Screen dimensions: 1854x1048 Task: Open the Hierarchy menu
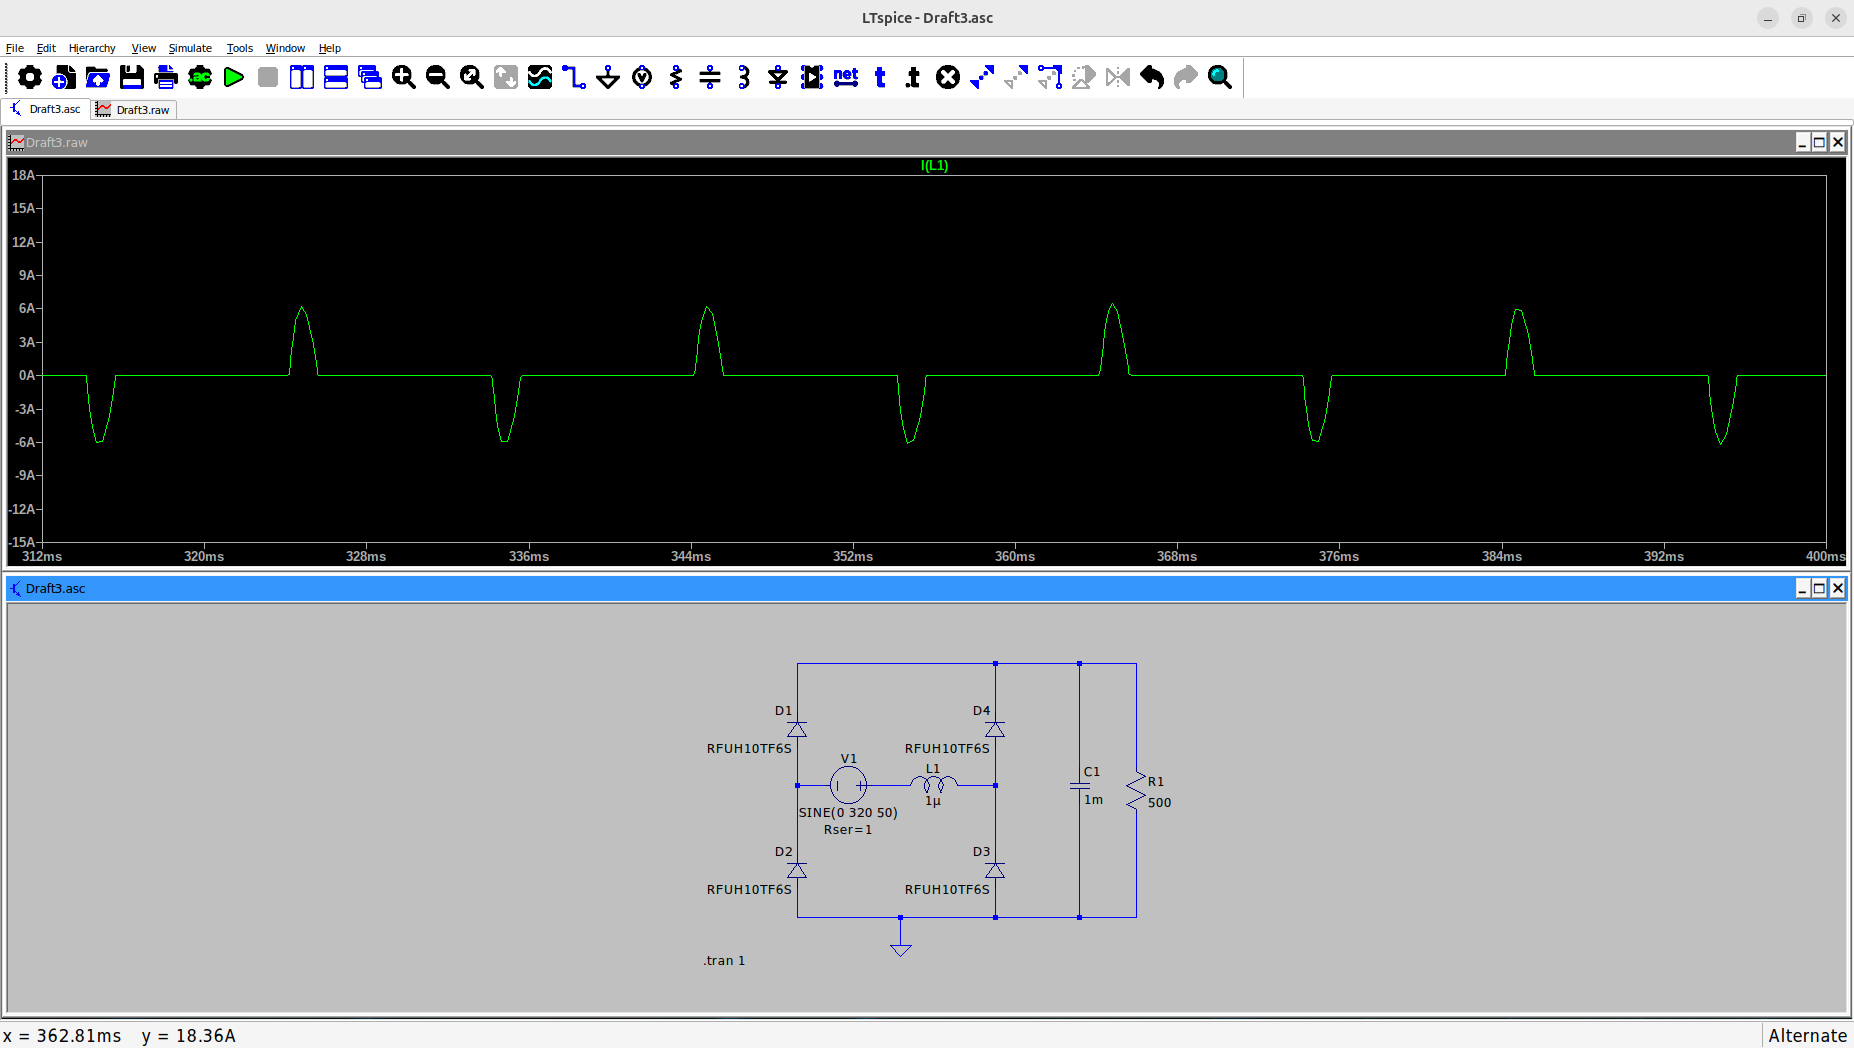[92, 48]
